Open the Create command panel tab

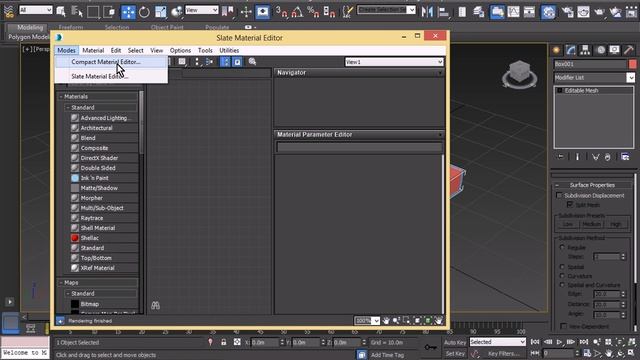[556, 50]
